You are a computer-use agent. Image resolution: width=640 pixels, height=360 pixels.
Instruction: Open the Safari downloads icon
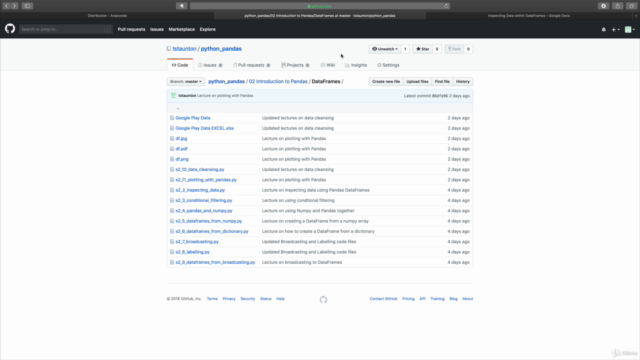603,6
